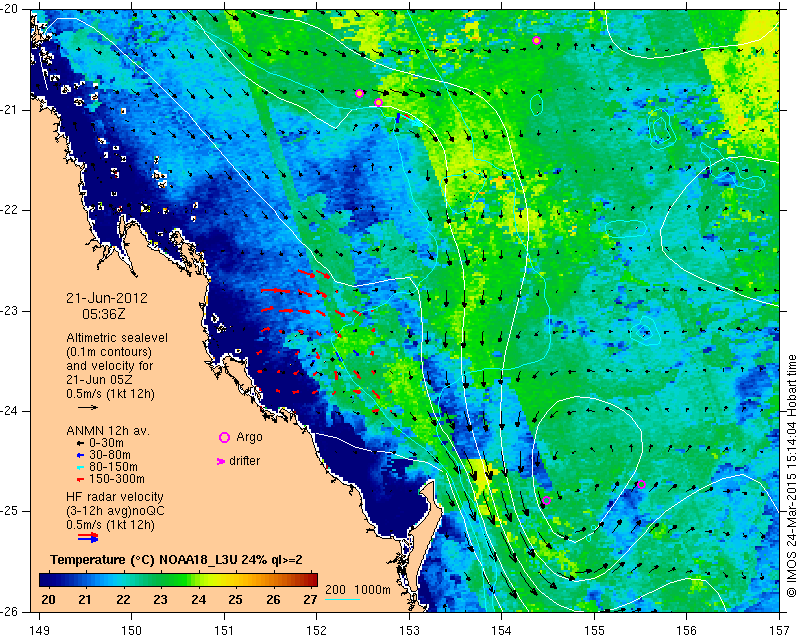Click the latitude axis label '-20'
This screenshot has height=640, width=800.
tap(11, 10)
